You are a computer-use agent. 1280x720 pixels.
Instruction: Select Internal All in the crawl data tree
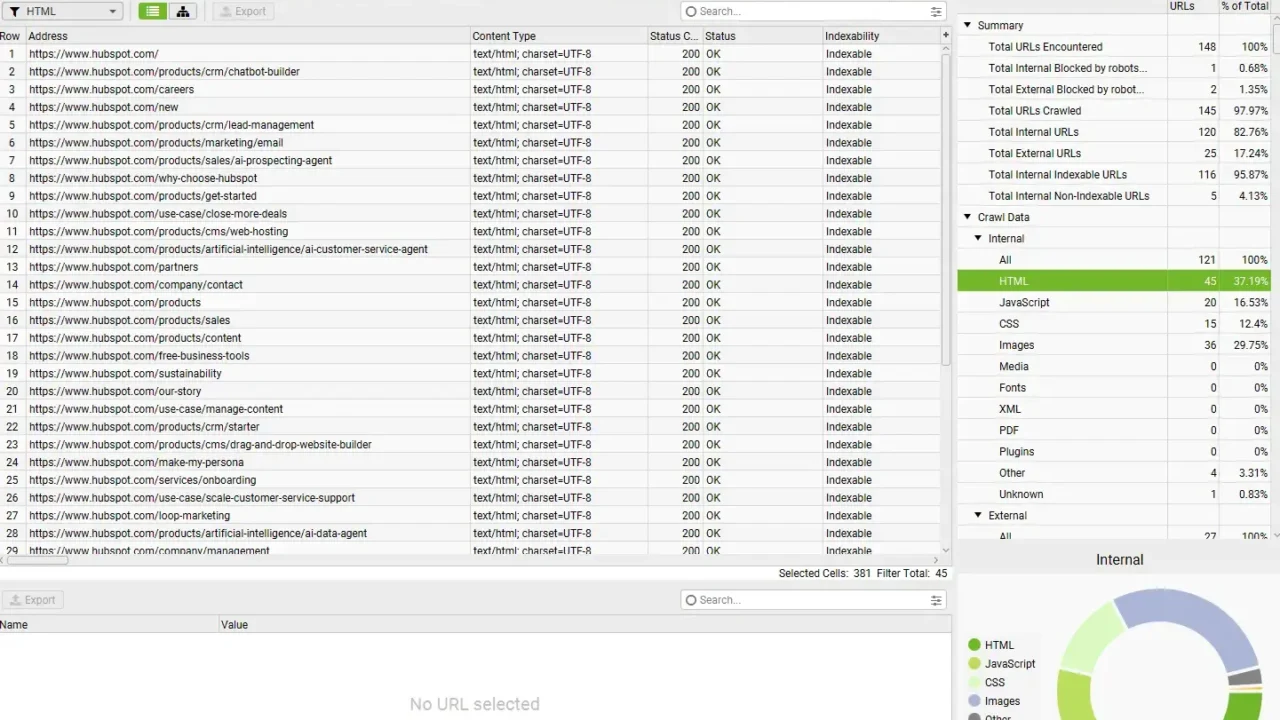pos(1114,260)
